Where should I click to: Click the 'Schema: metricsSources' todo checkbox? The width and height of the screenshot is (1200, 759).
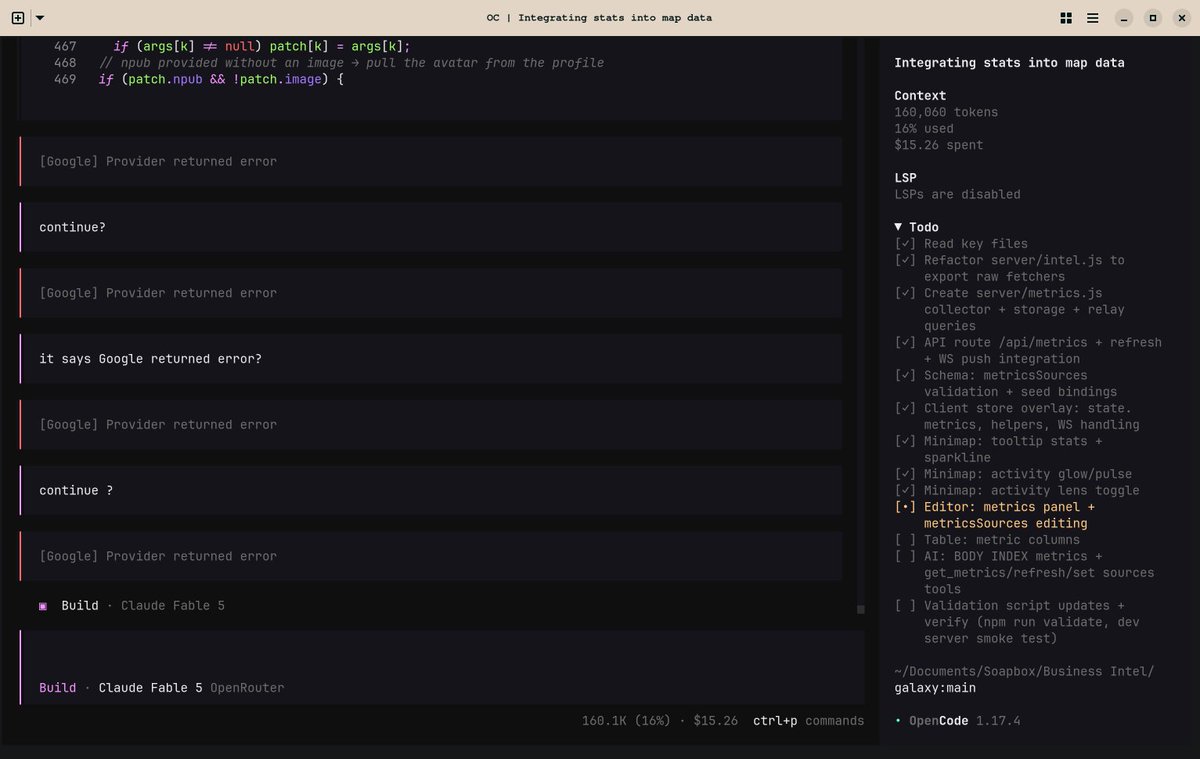click(905, 375)
